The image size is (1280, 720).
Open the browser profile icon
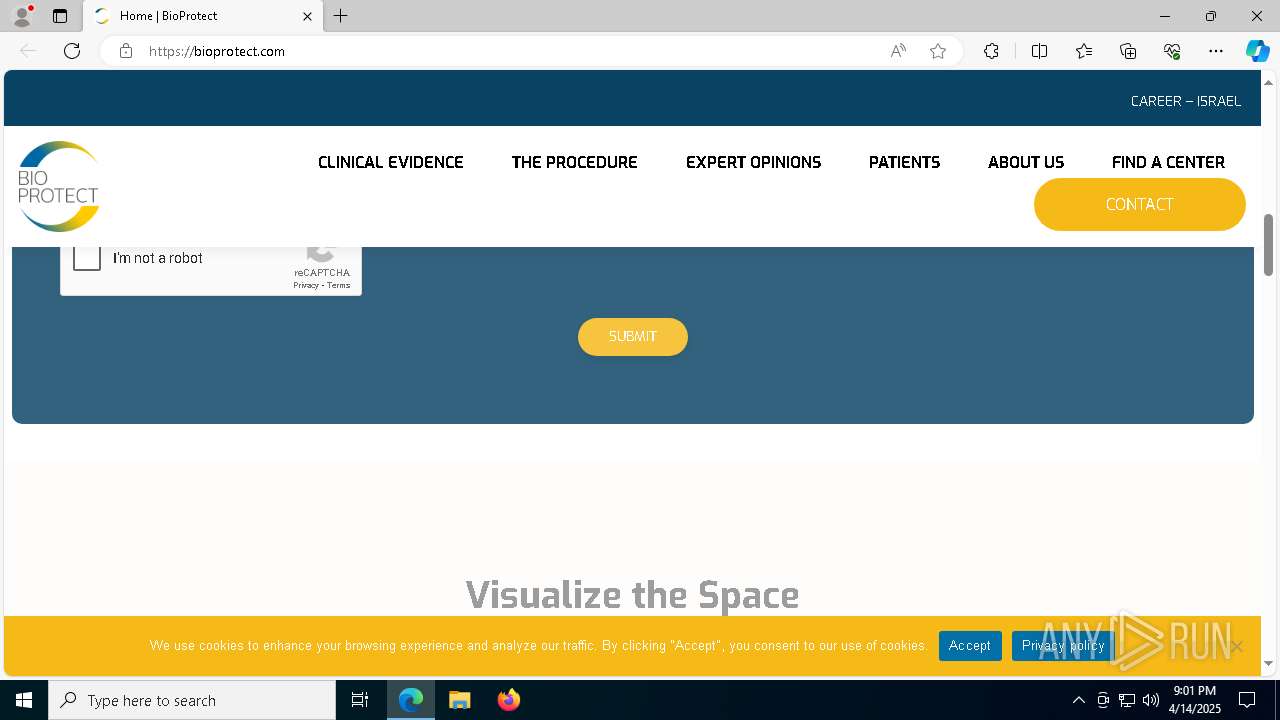[22, 16]
